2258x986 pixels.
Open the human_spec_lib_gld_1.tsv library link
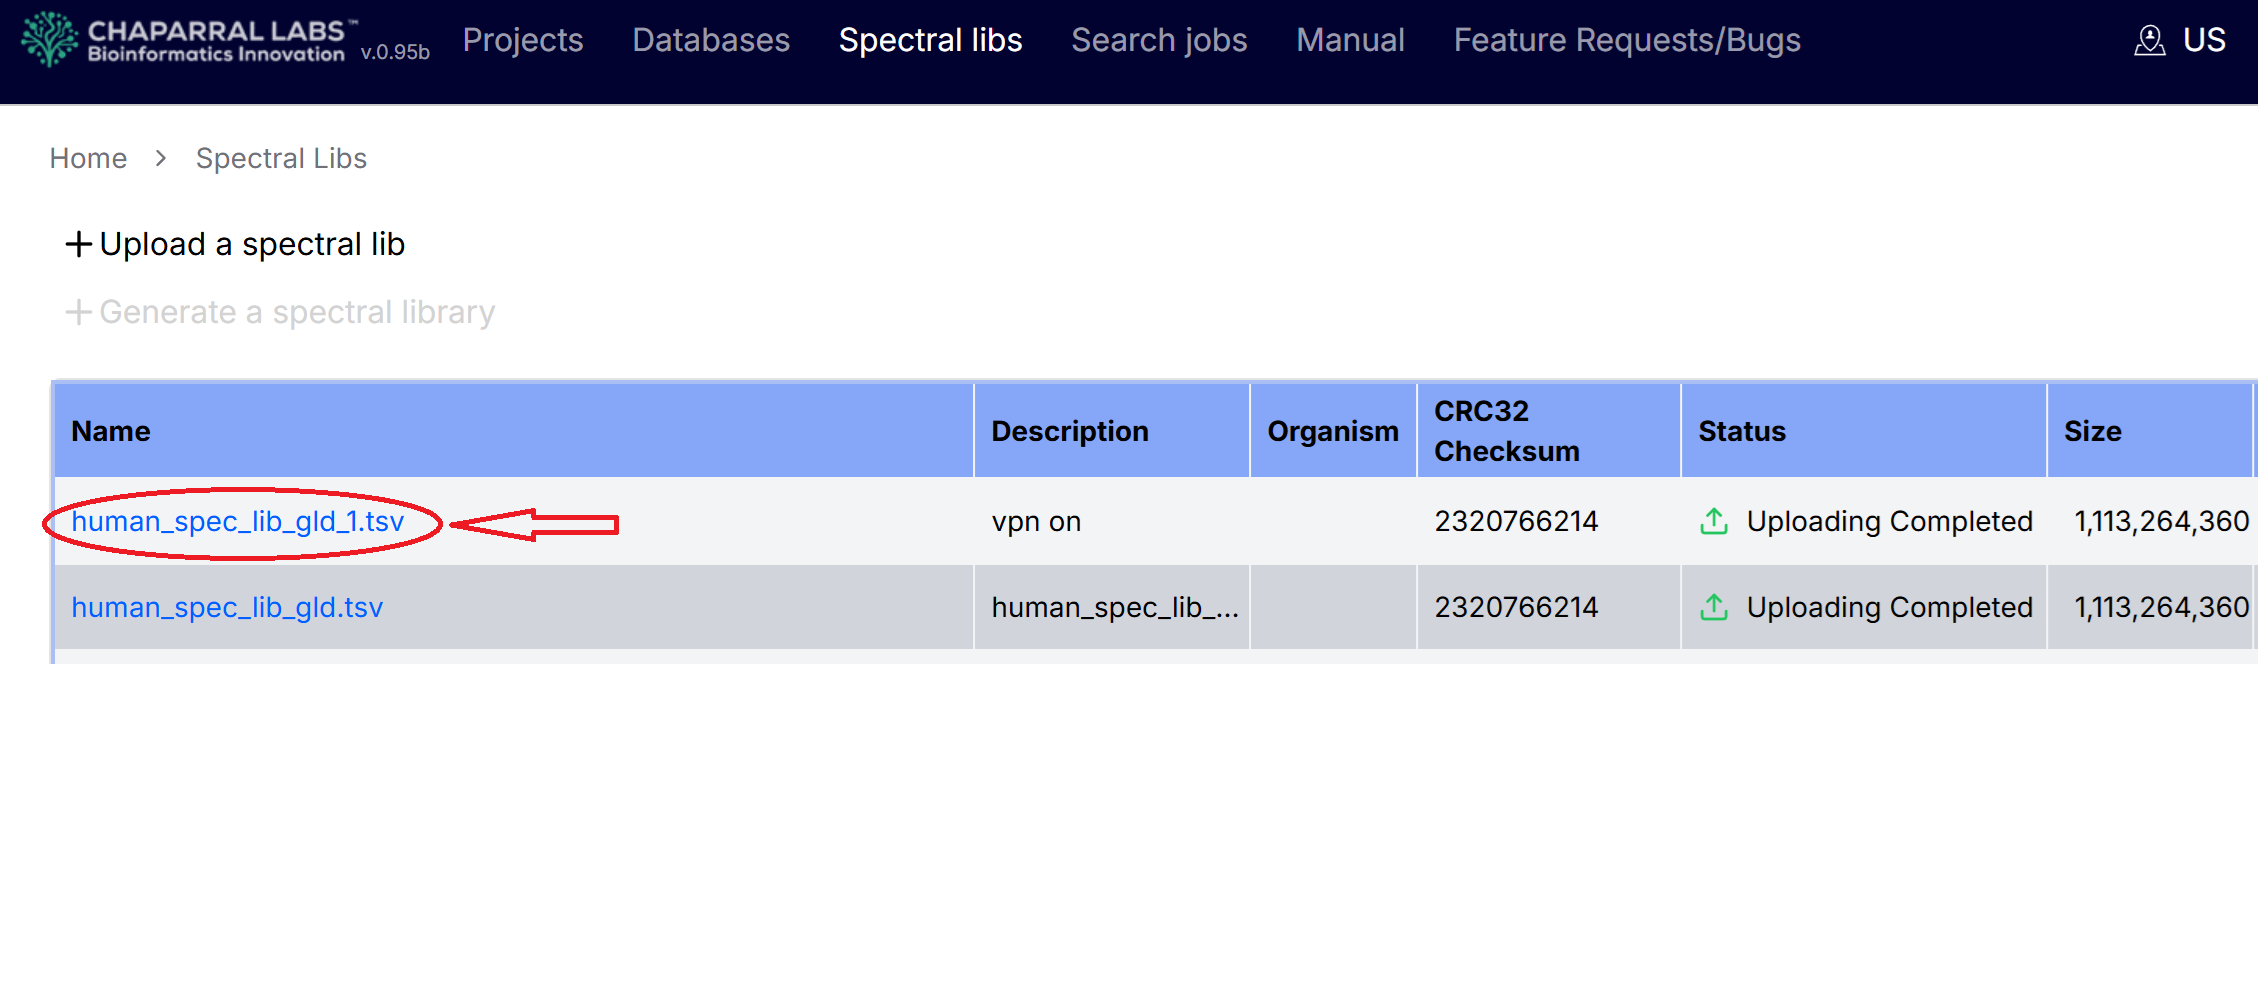[x=237, y=521]
